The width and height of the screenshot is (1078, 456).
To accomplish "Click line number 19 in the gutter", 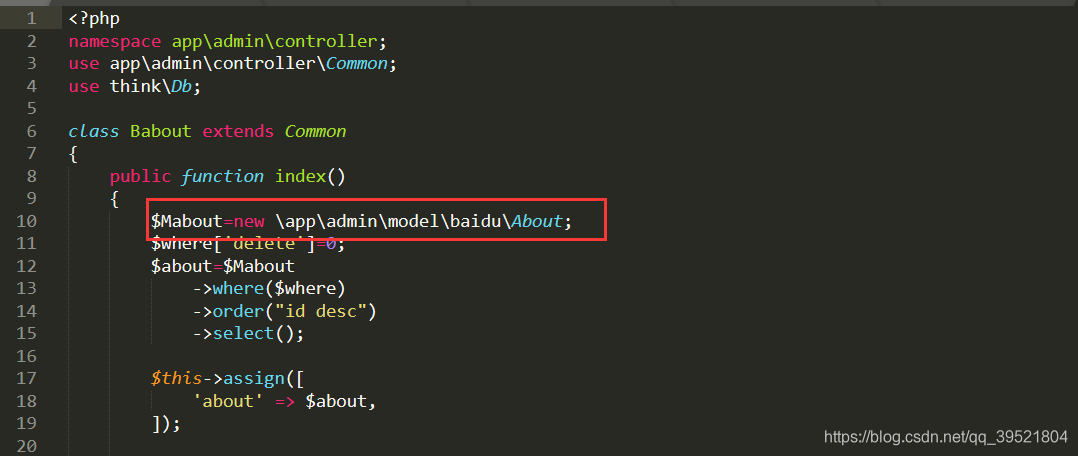I will pyautogui.click(x=27, y=424).
